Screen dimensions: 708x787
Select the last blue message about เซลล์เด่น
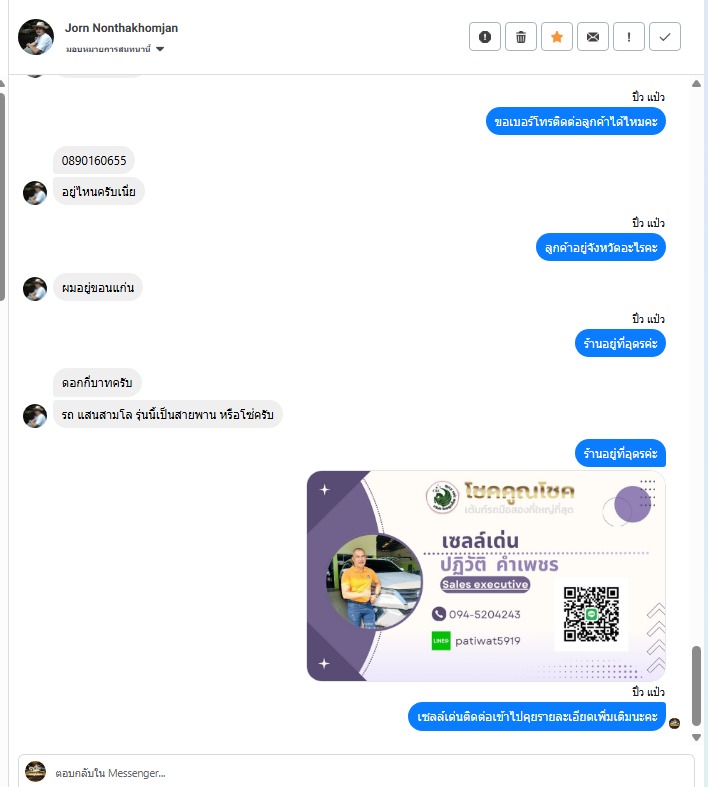point(537,717)
